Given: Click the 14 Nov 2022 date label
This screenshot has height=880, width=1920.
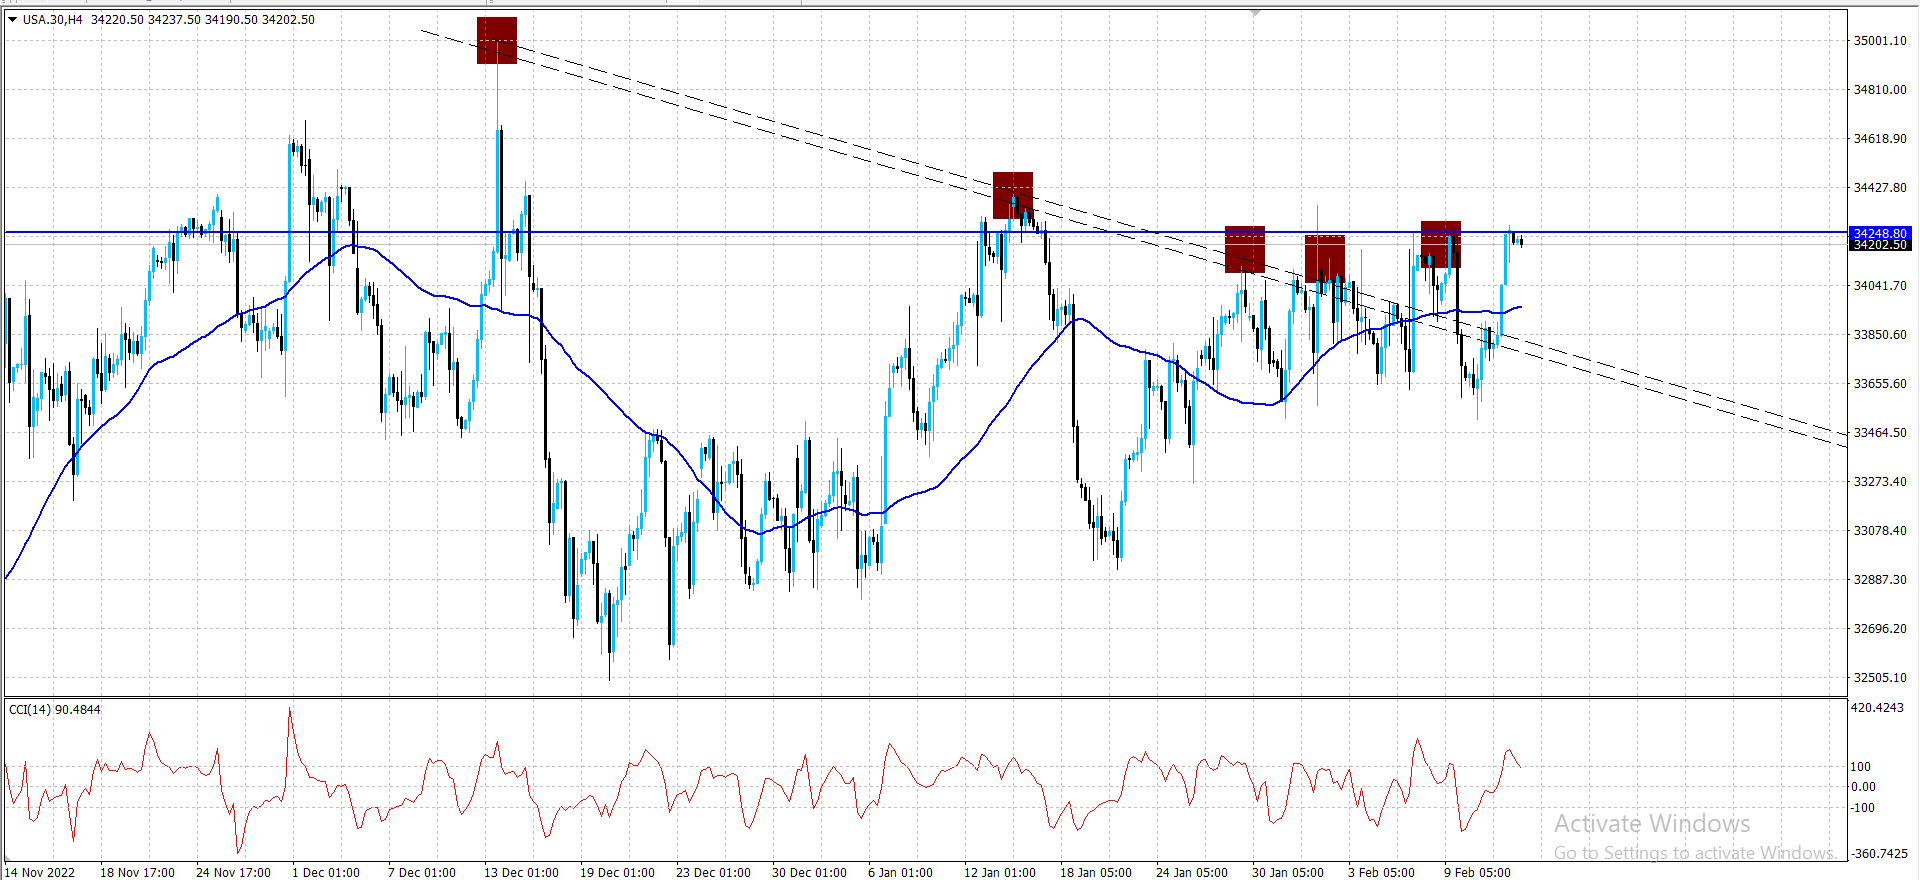Looking at the screenshot, I should (40, 872).
